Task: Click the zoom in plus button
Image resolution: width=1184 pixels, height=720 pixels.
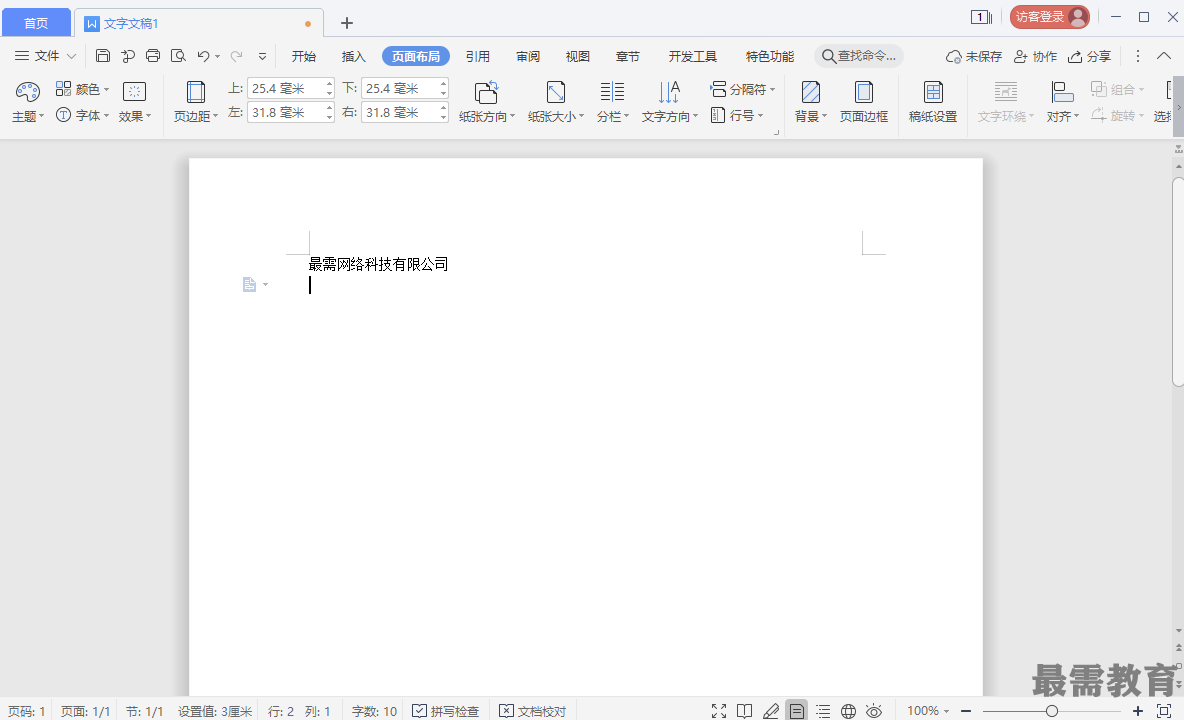Action: point(1138,711)
